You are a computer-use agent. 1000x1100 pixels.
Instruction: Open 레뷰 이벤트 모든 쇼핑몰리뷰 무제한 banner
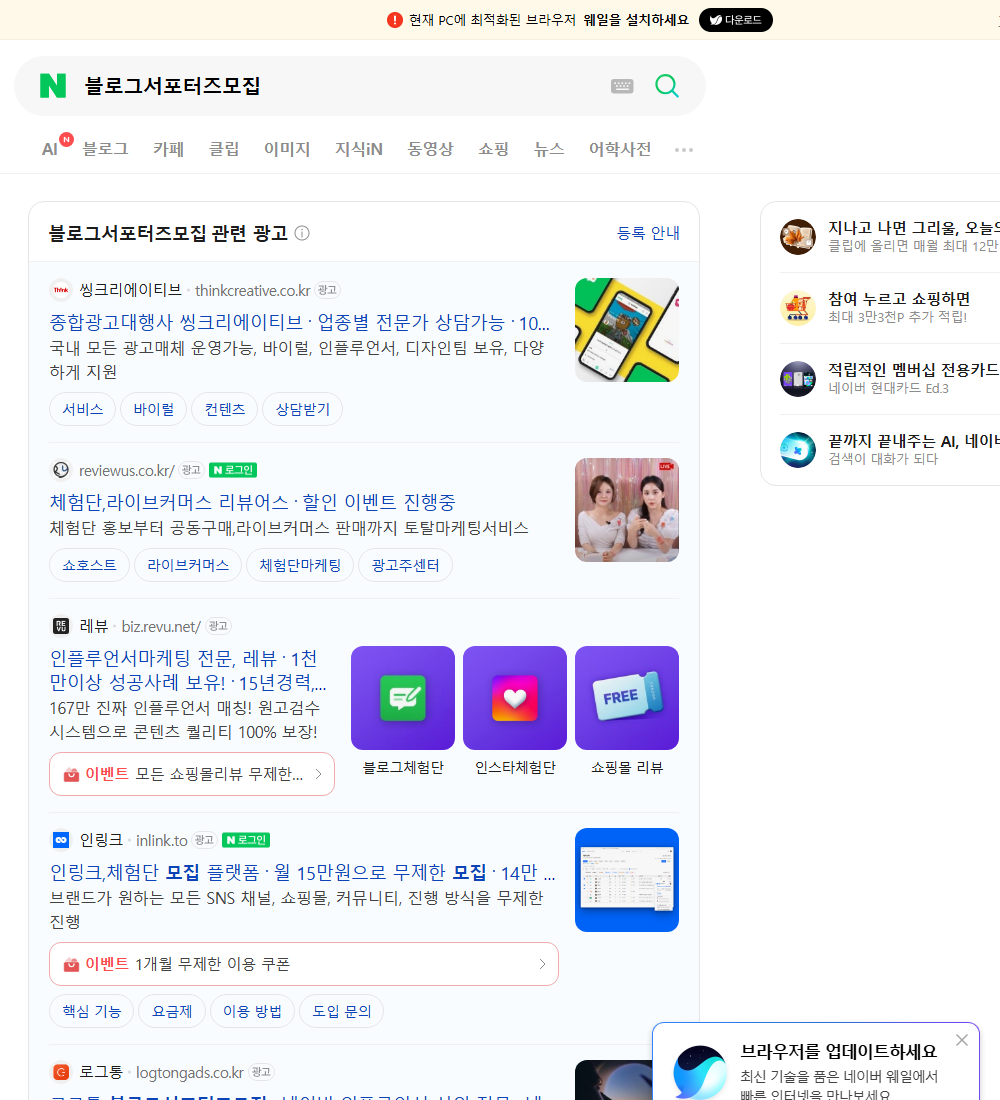[192, 774]
